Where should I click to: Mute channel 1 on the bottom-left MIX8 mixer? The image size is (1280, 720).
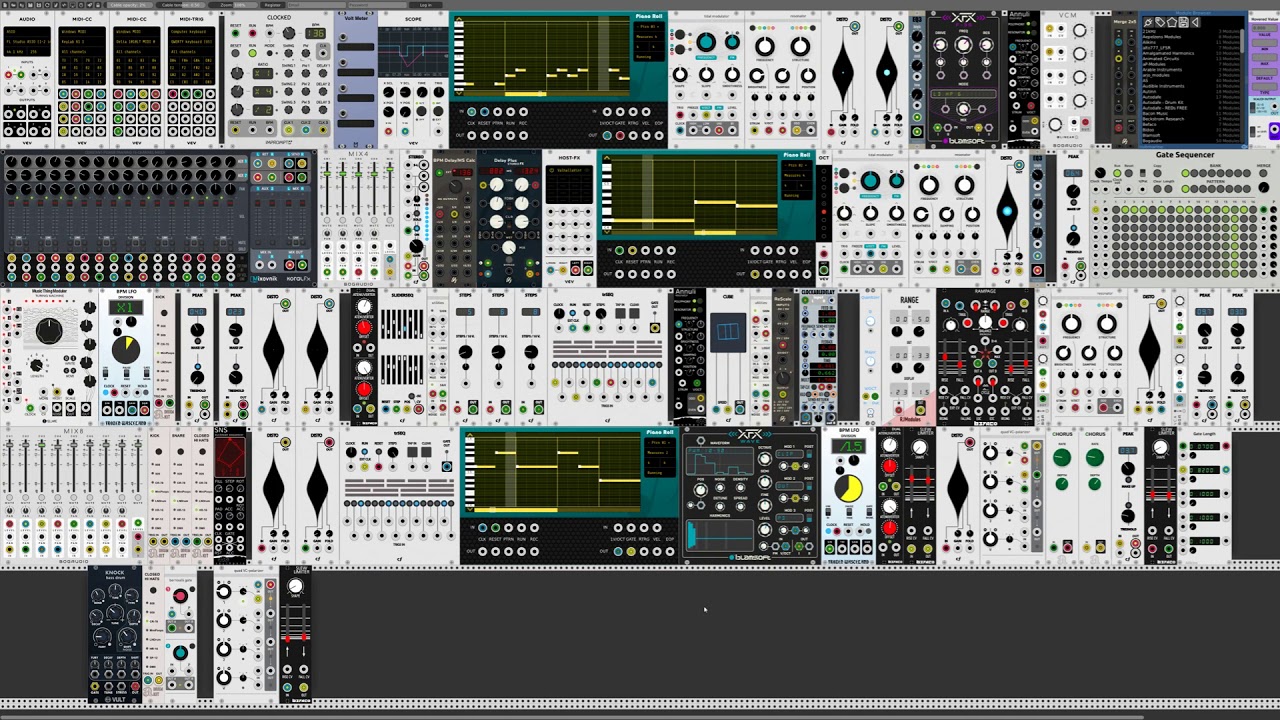(x=9, y=497)
